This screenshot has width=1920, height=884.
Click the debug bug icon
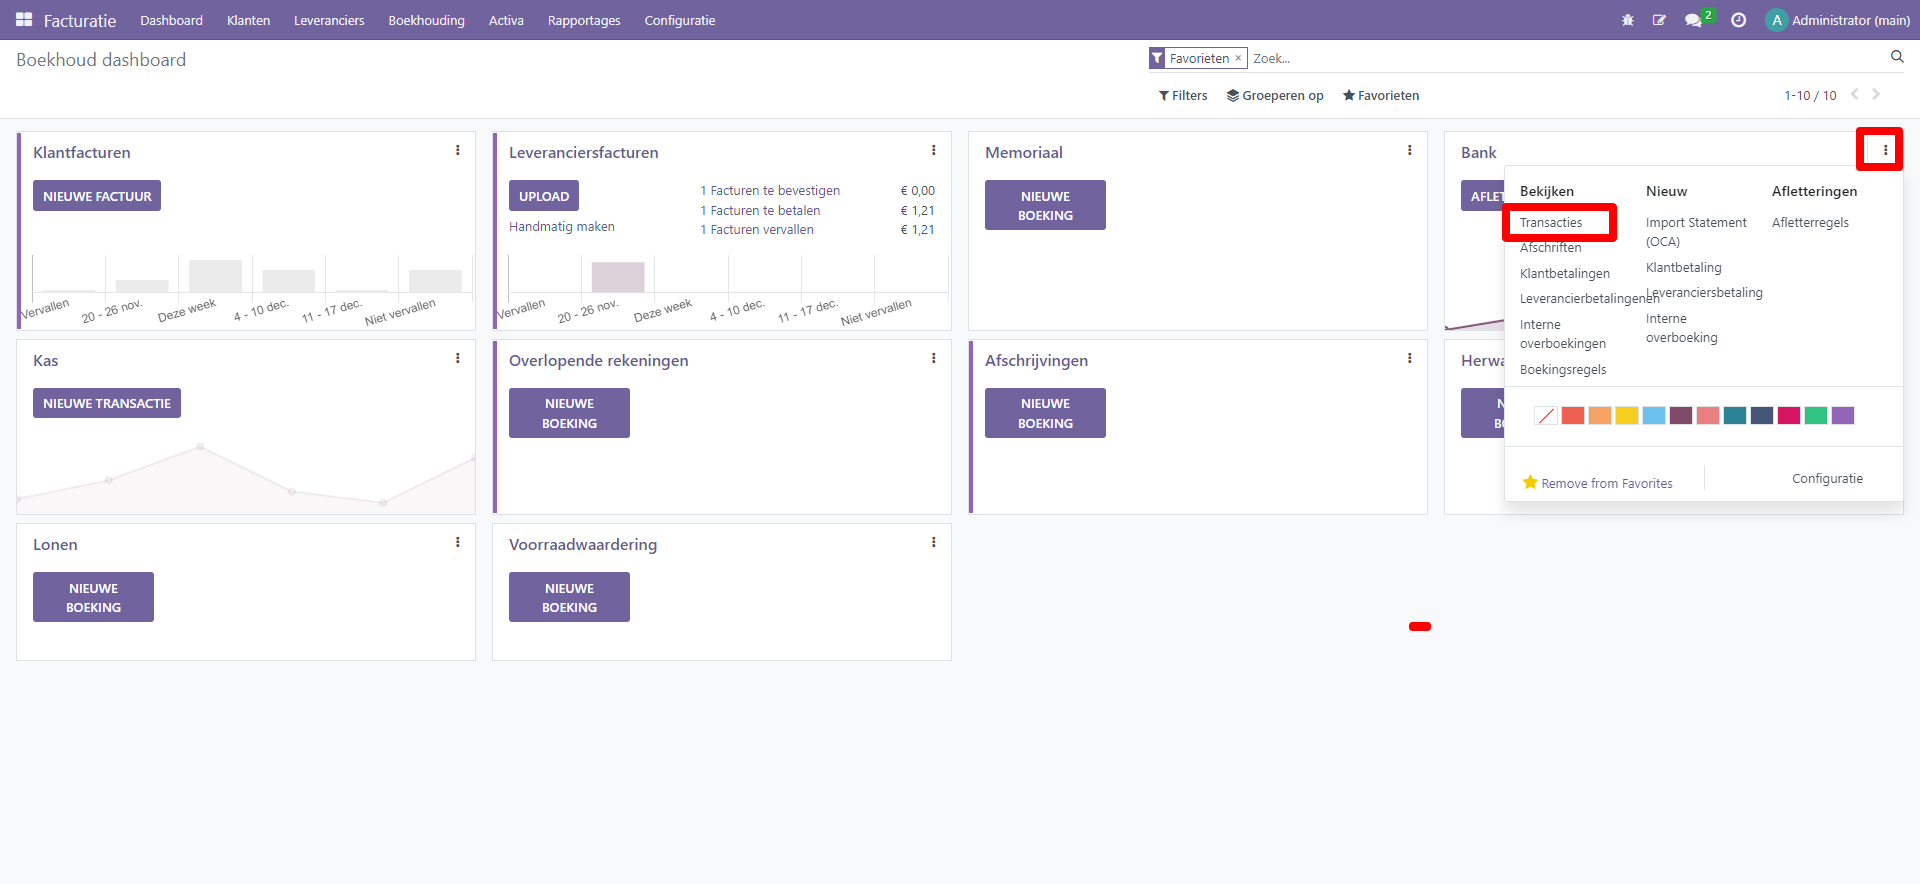click(1628, 20)
